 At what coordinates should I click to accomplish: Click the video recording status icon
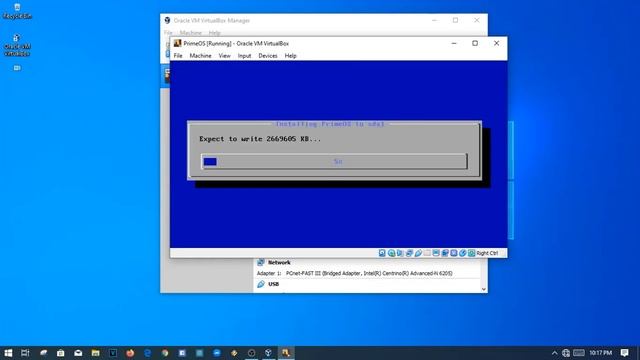445,253
